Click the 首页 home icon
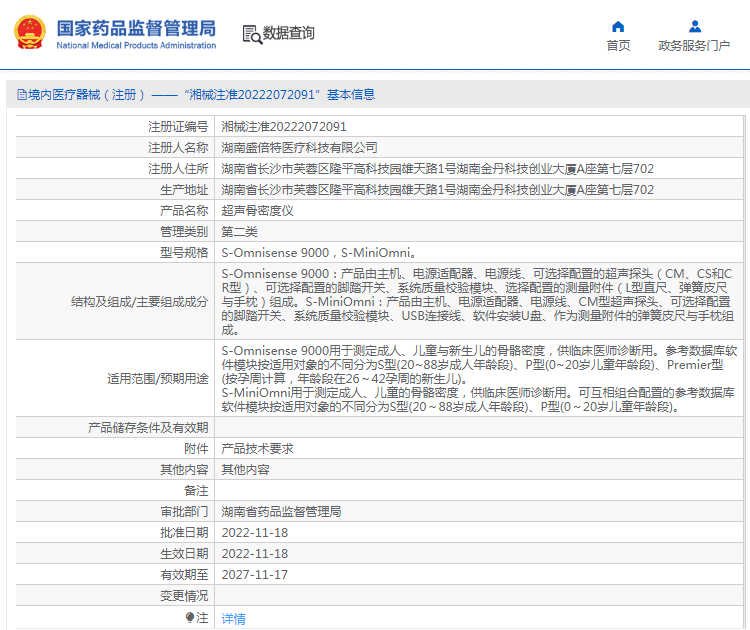 tap(618, 27)
